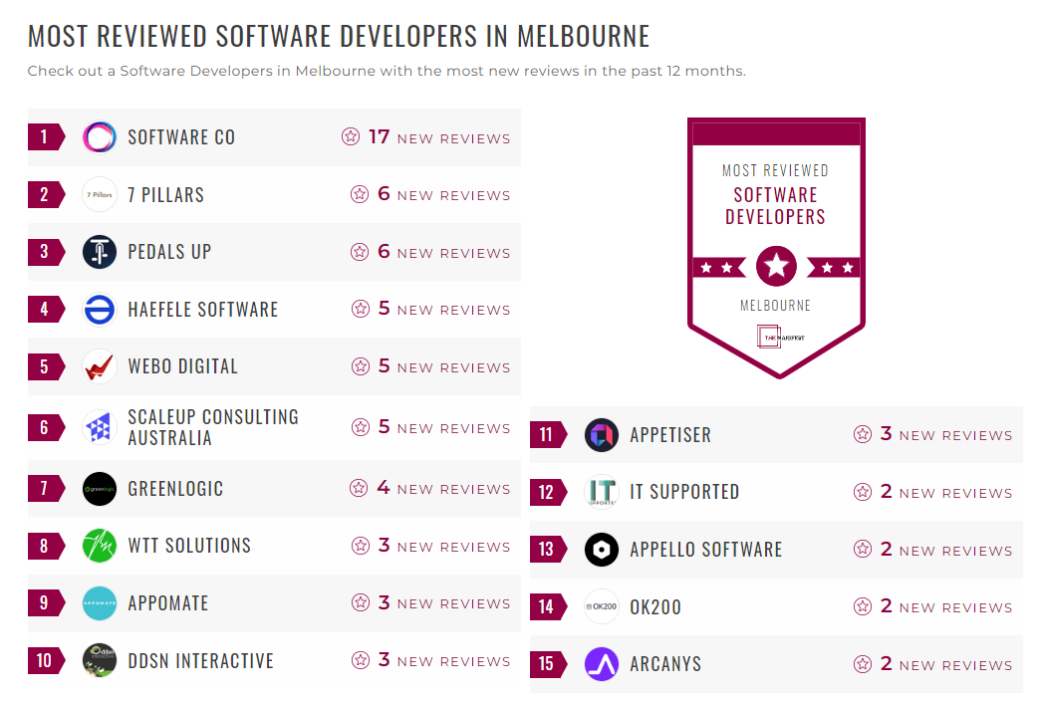Select the DDSN Interactive logo
1040x701 pixels.
click(99, 661)
